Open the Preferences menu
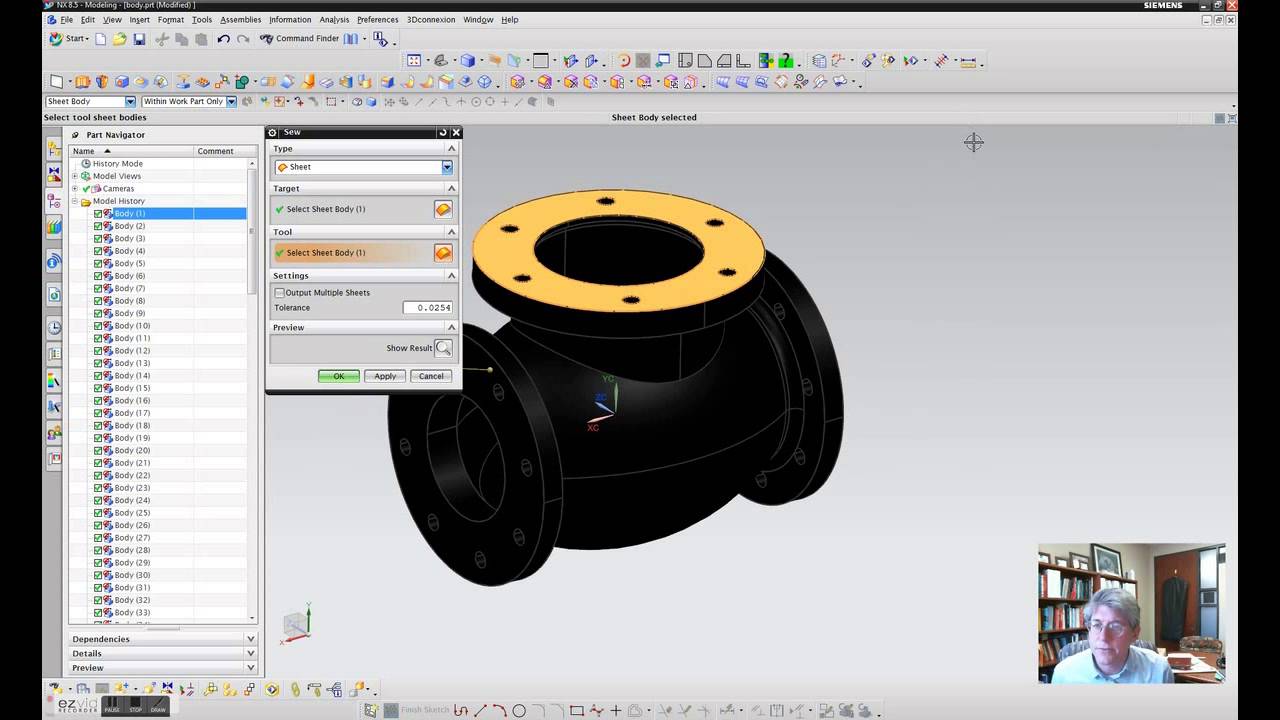This screenshot has width=1280, height=720. click(377, 20)
